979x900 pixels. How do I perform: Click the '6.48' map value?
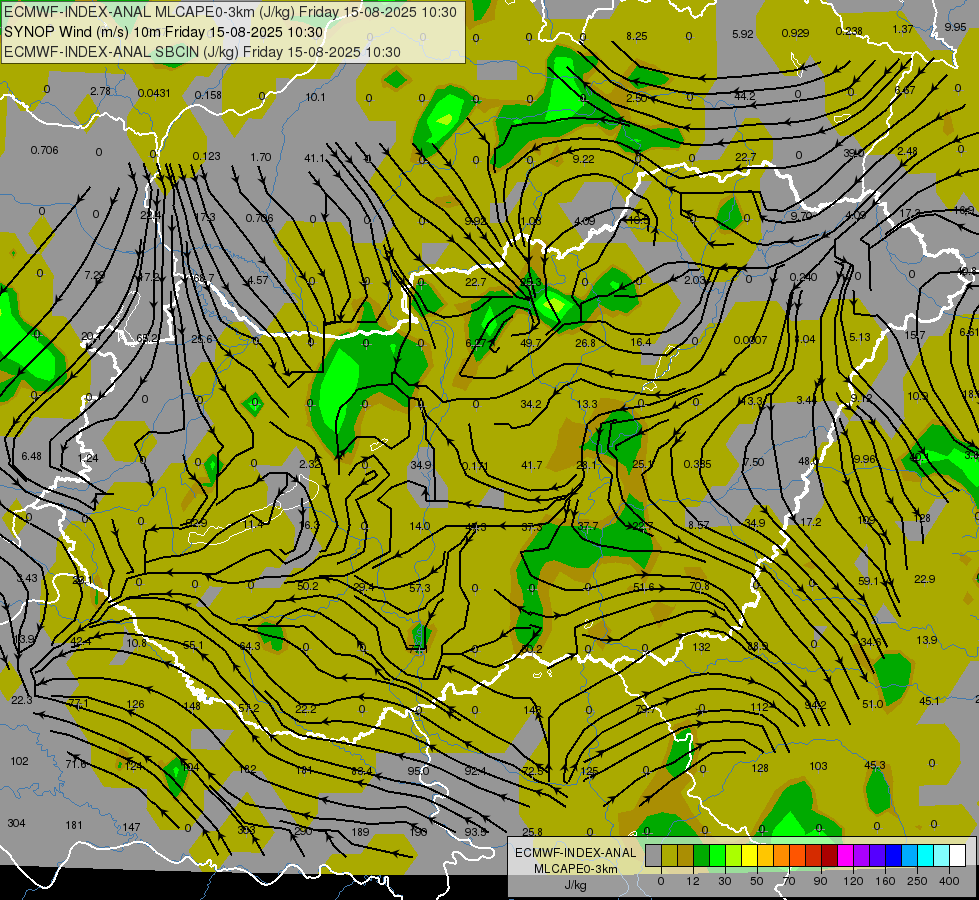click(x=31, y=456)
